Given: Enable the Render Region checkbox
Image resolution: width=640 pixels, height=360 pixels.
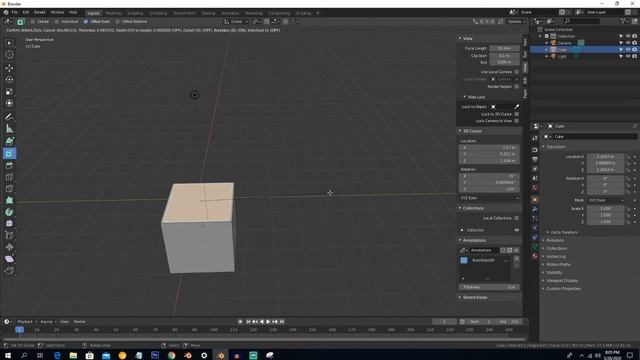Looking at the screenshot, I should click(x=516, y=87).
